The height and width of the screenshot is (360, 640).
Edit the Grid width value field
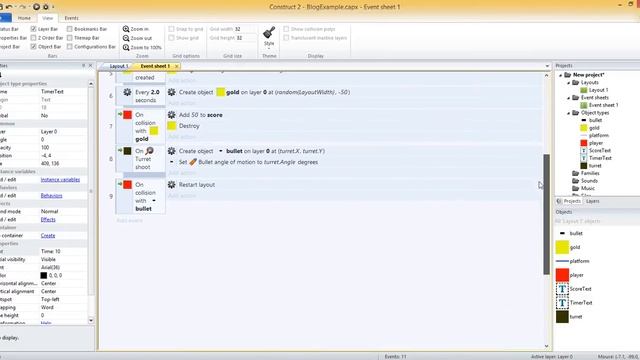(x=245, y=29)
